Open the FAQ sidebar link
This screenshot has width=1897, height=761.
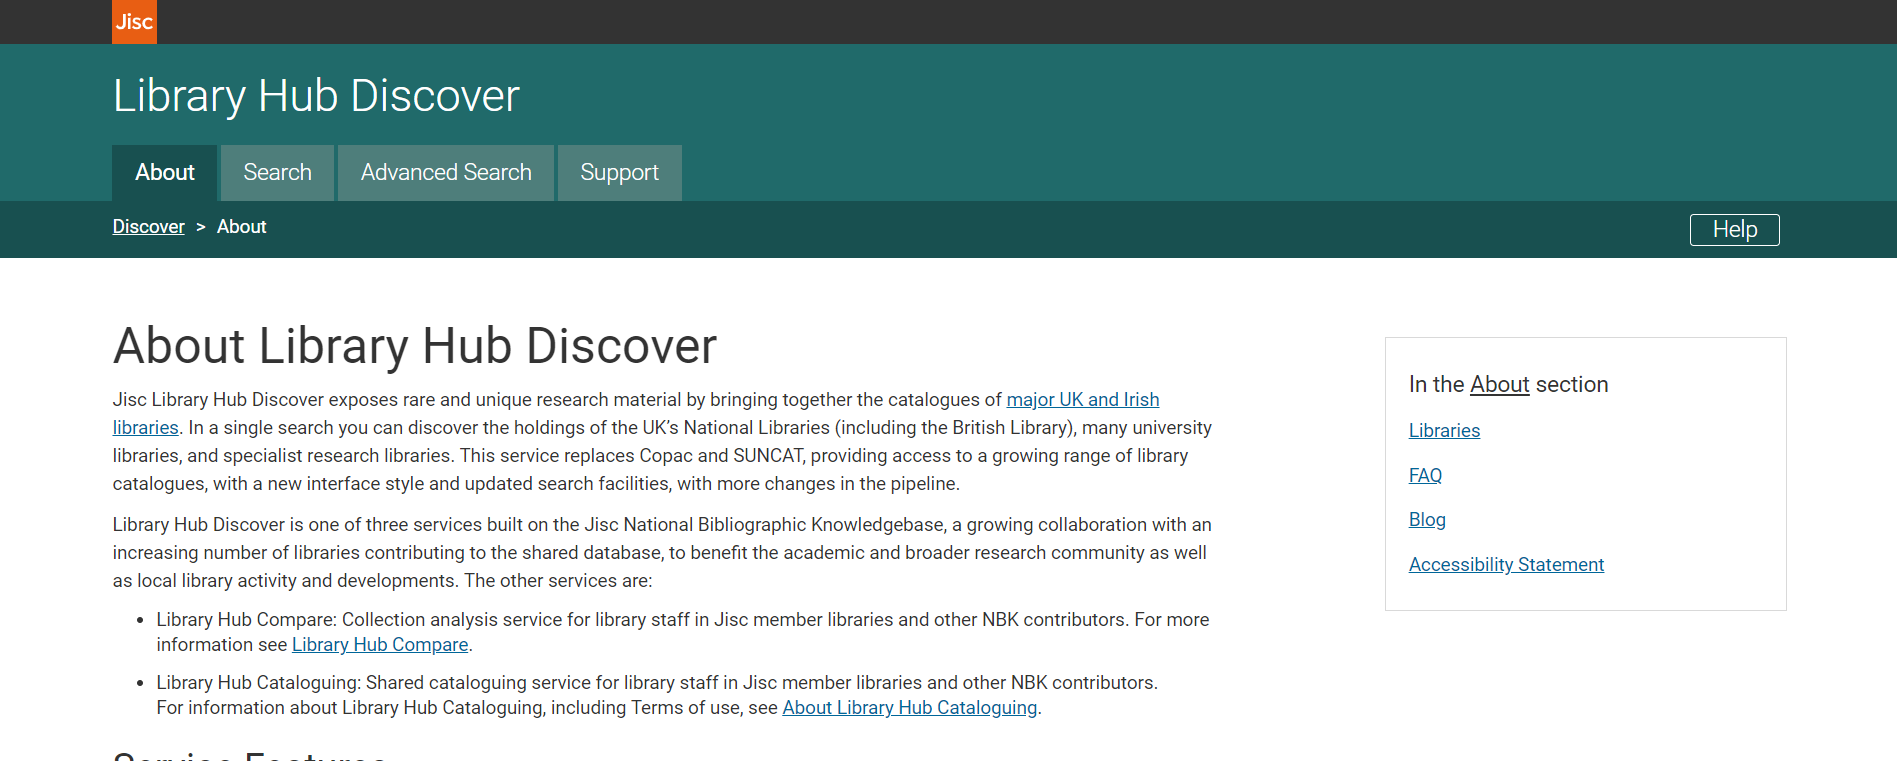coord(1425,476)
